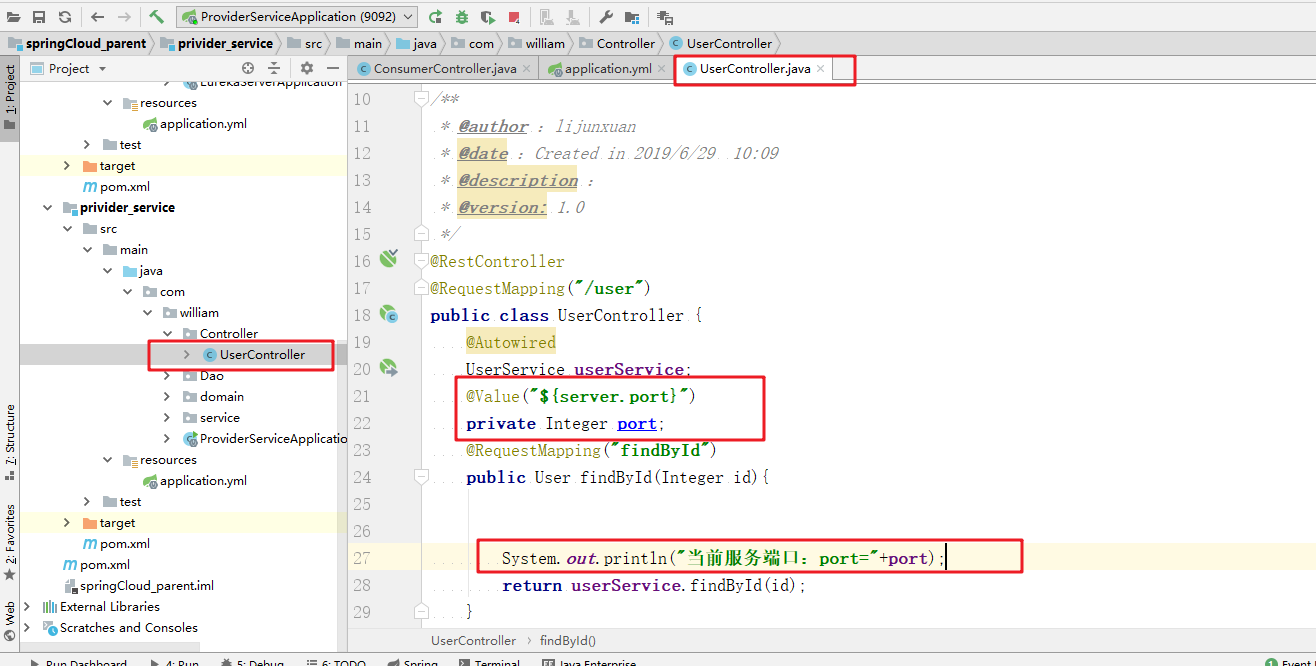This screenshot has width=1316, height=666.
Task: Collapse all in the Project panel header
Action: coord(274,68)
